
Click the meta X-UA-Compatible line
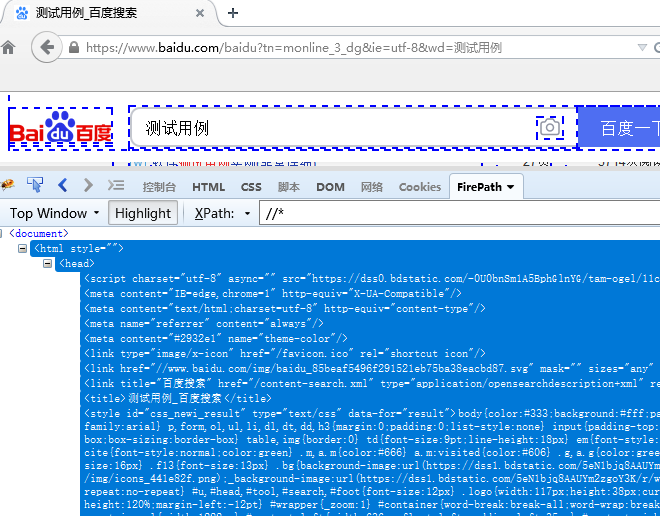(273, 293)
